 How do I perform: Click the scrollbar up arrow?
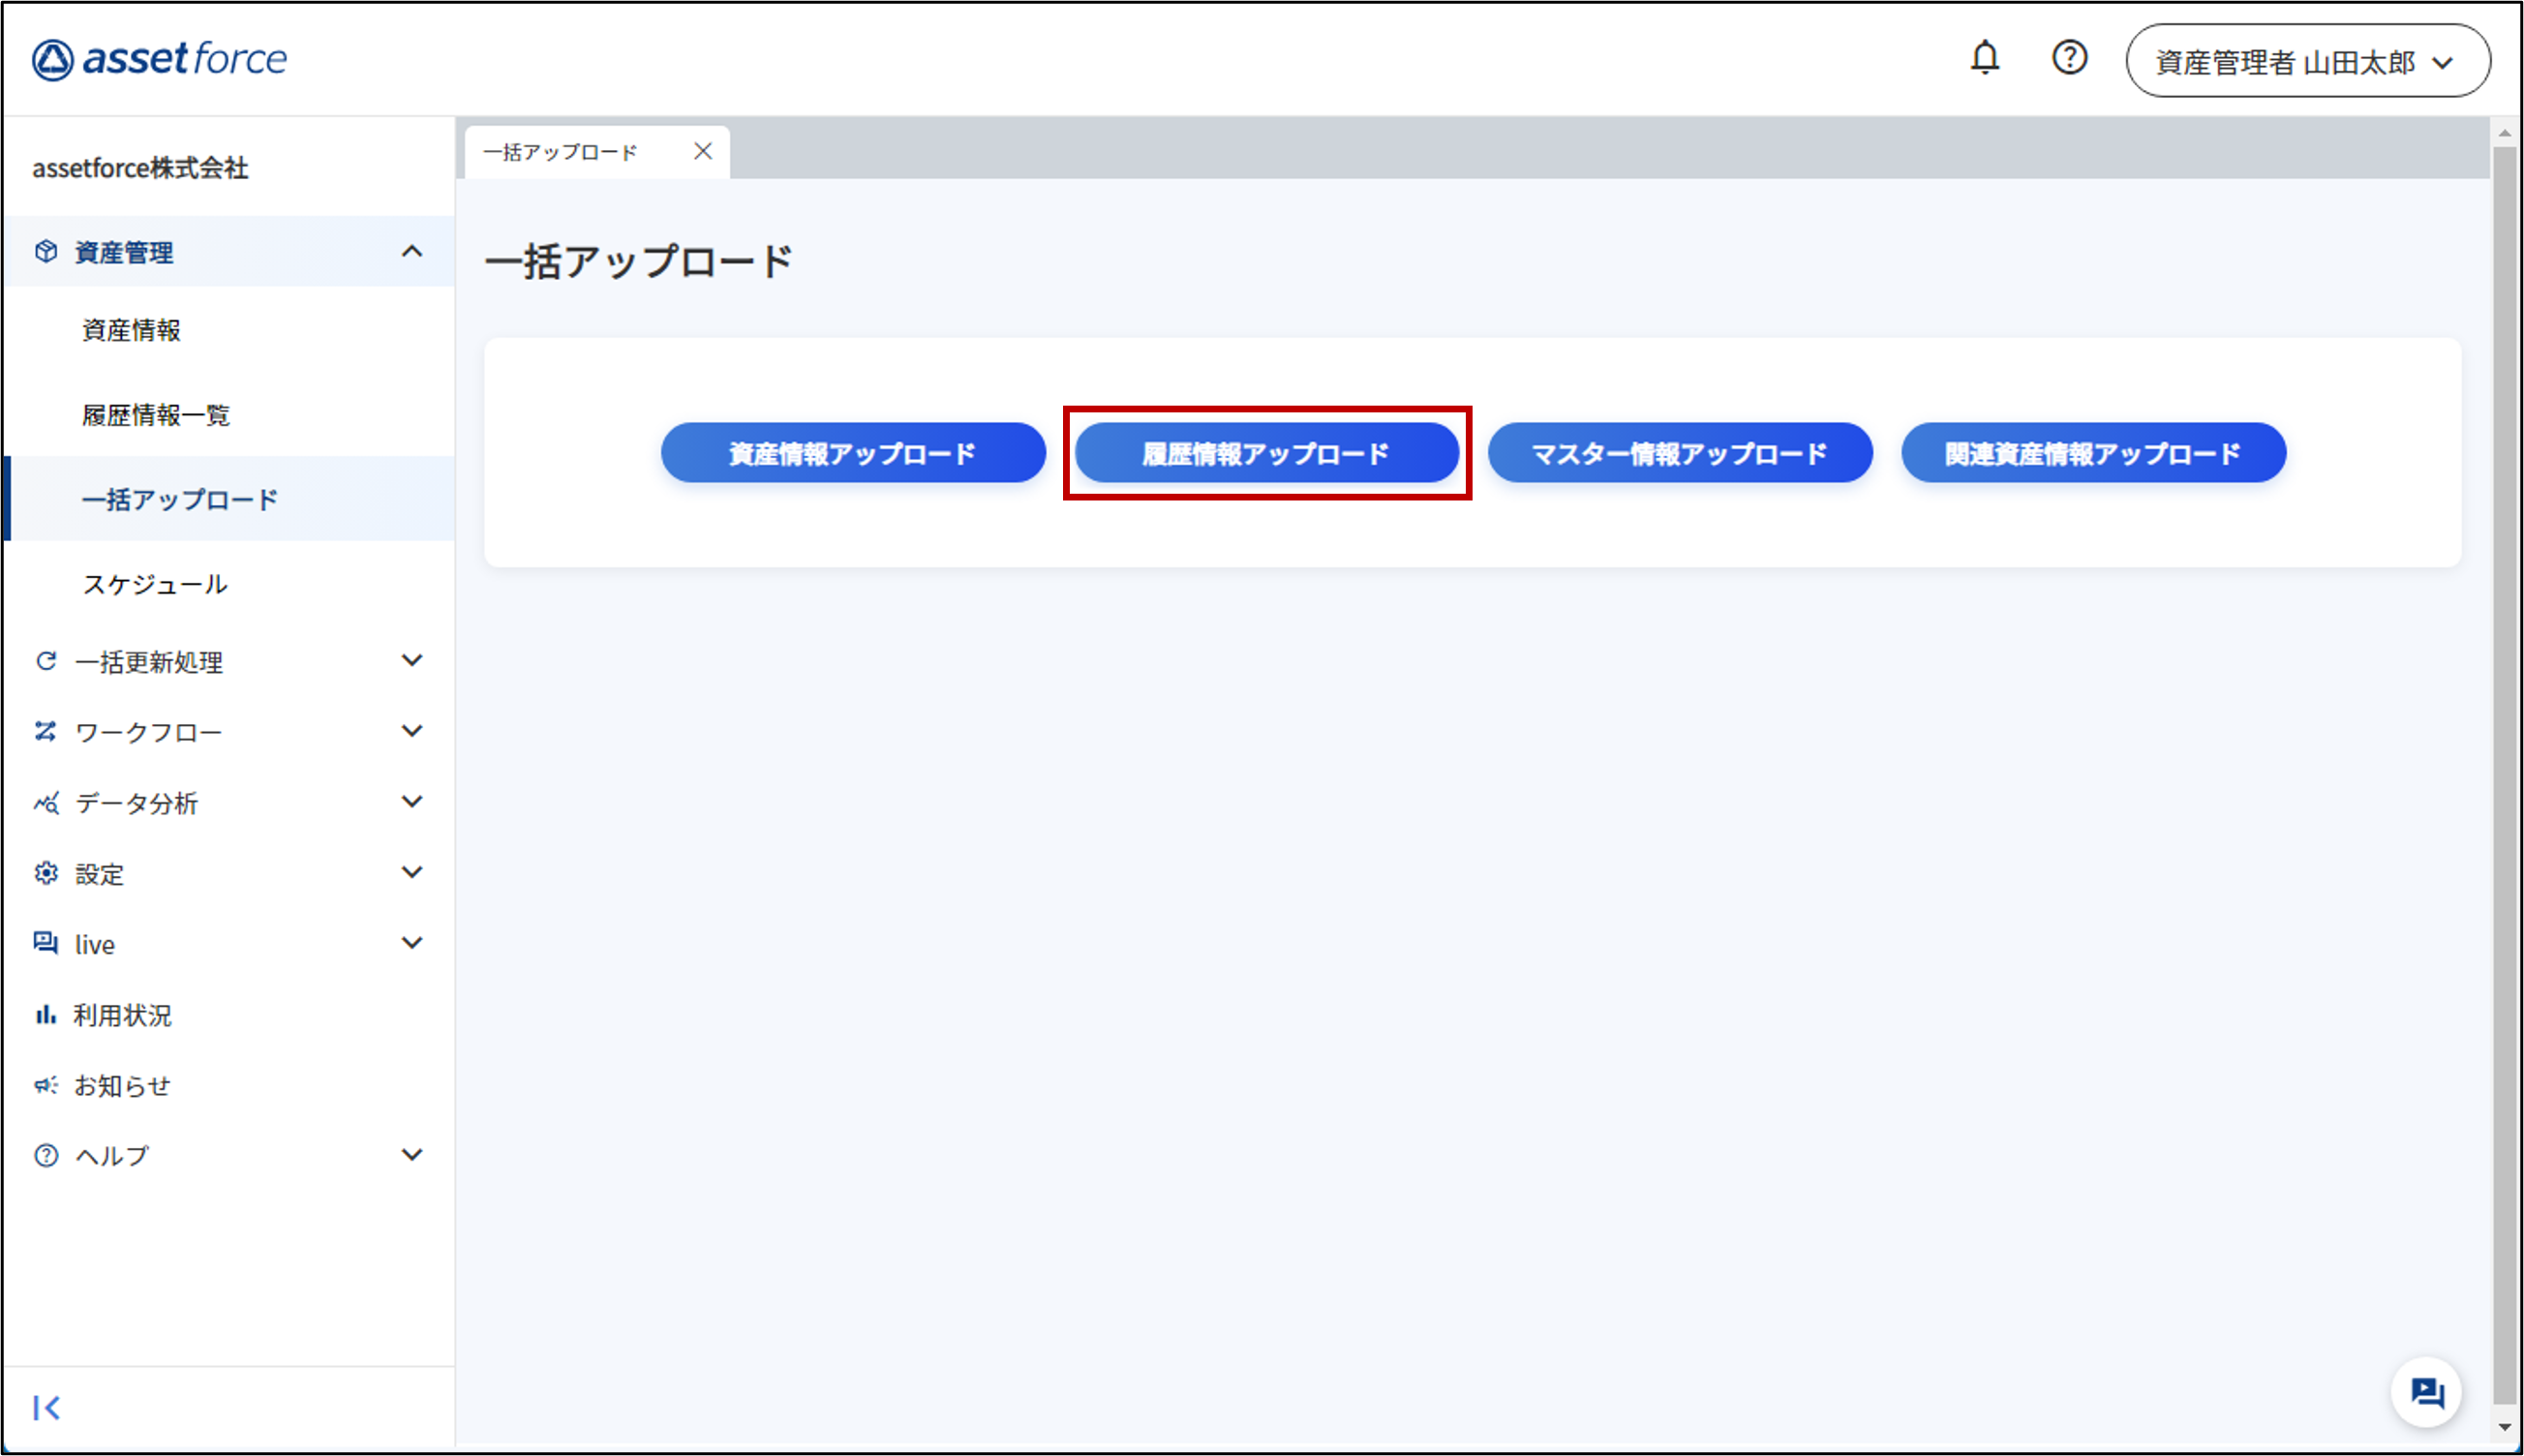coord(2504,132)
